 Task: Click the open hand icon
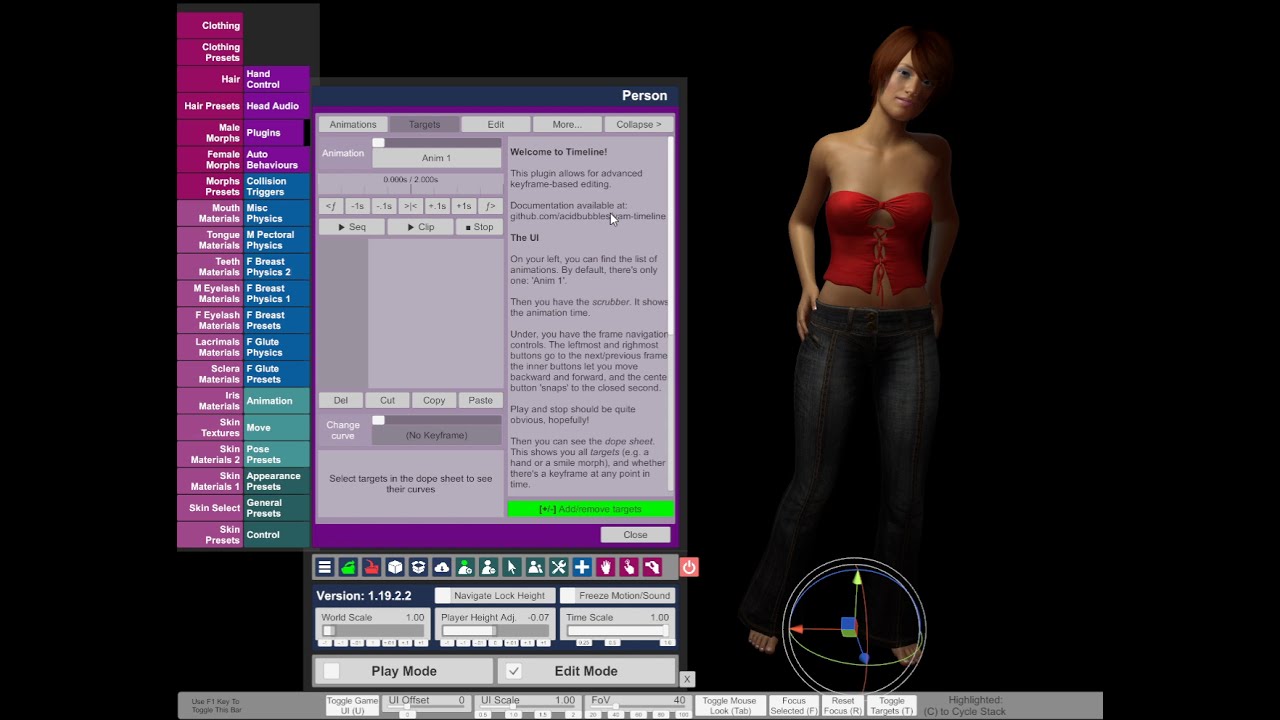tap(605, 567)
